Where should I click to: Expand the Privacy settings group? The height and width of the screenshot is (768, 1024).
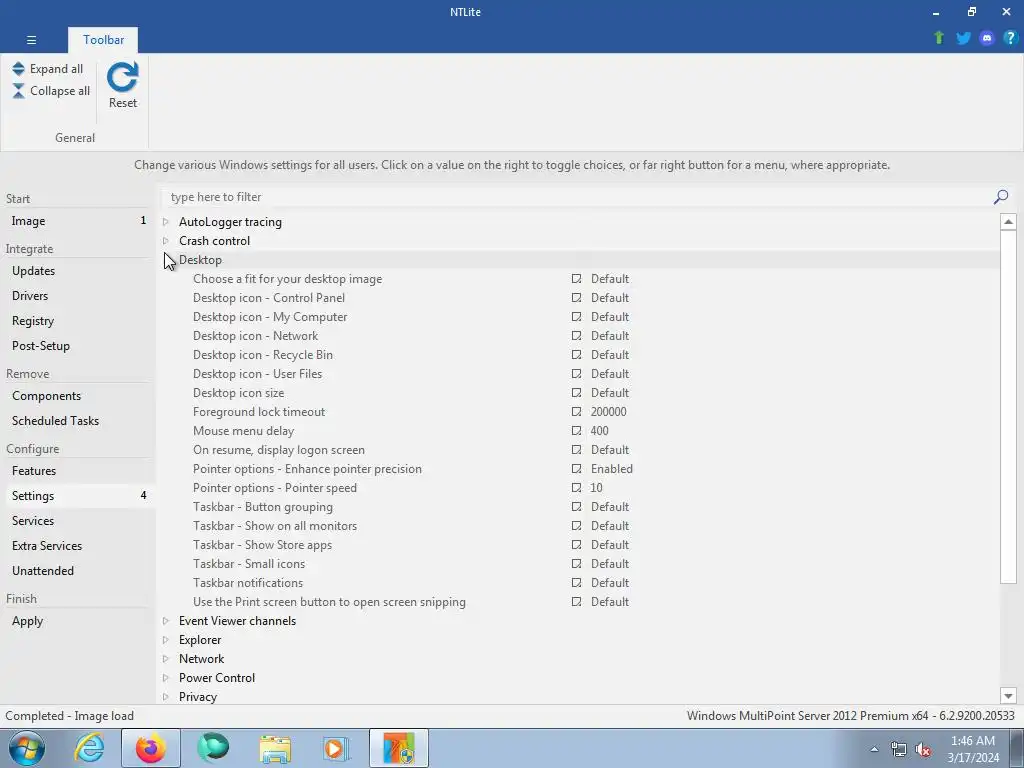point(166,697)
